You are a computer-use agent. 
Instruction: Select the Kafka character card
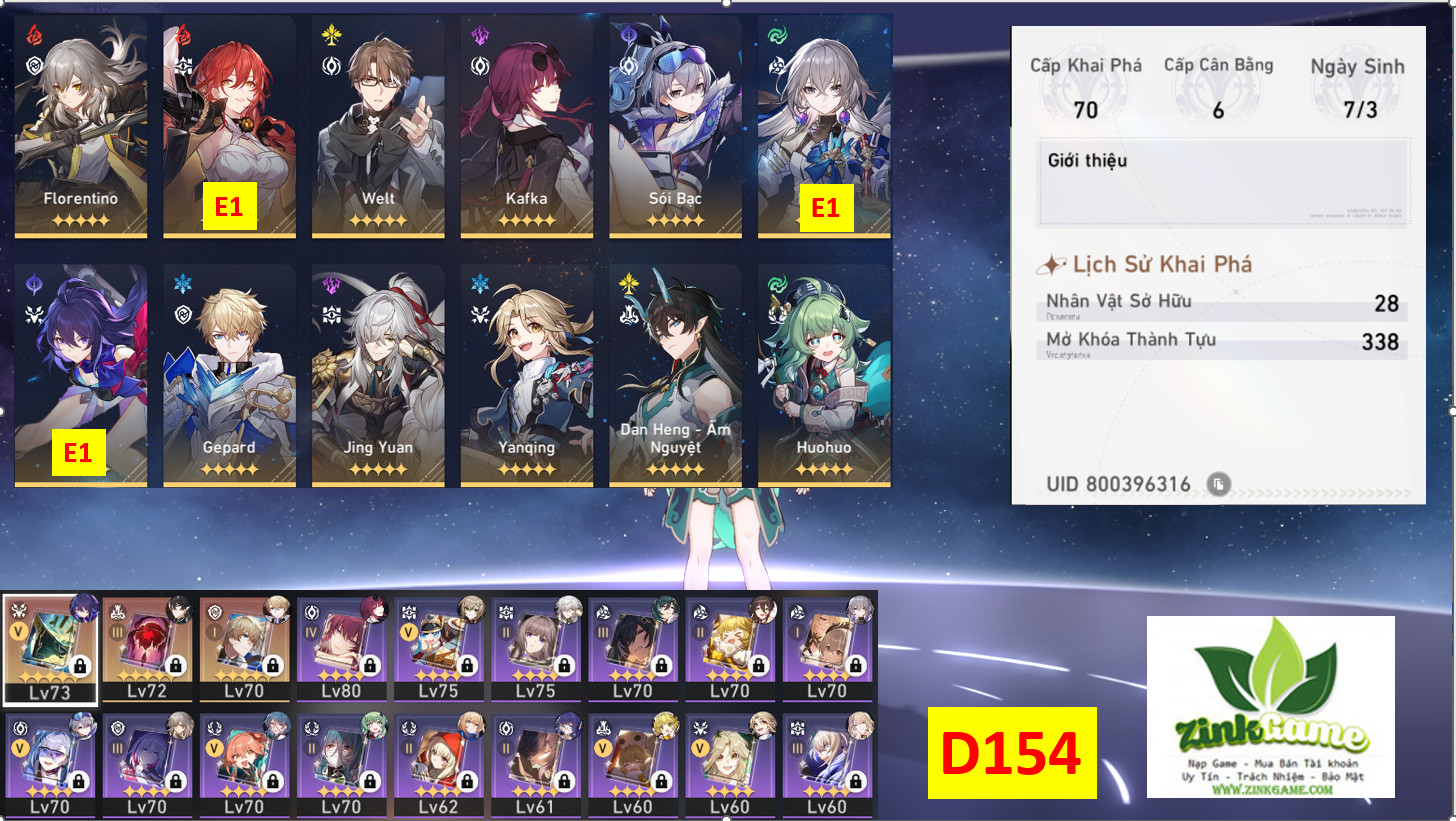click(526, 126)
